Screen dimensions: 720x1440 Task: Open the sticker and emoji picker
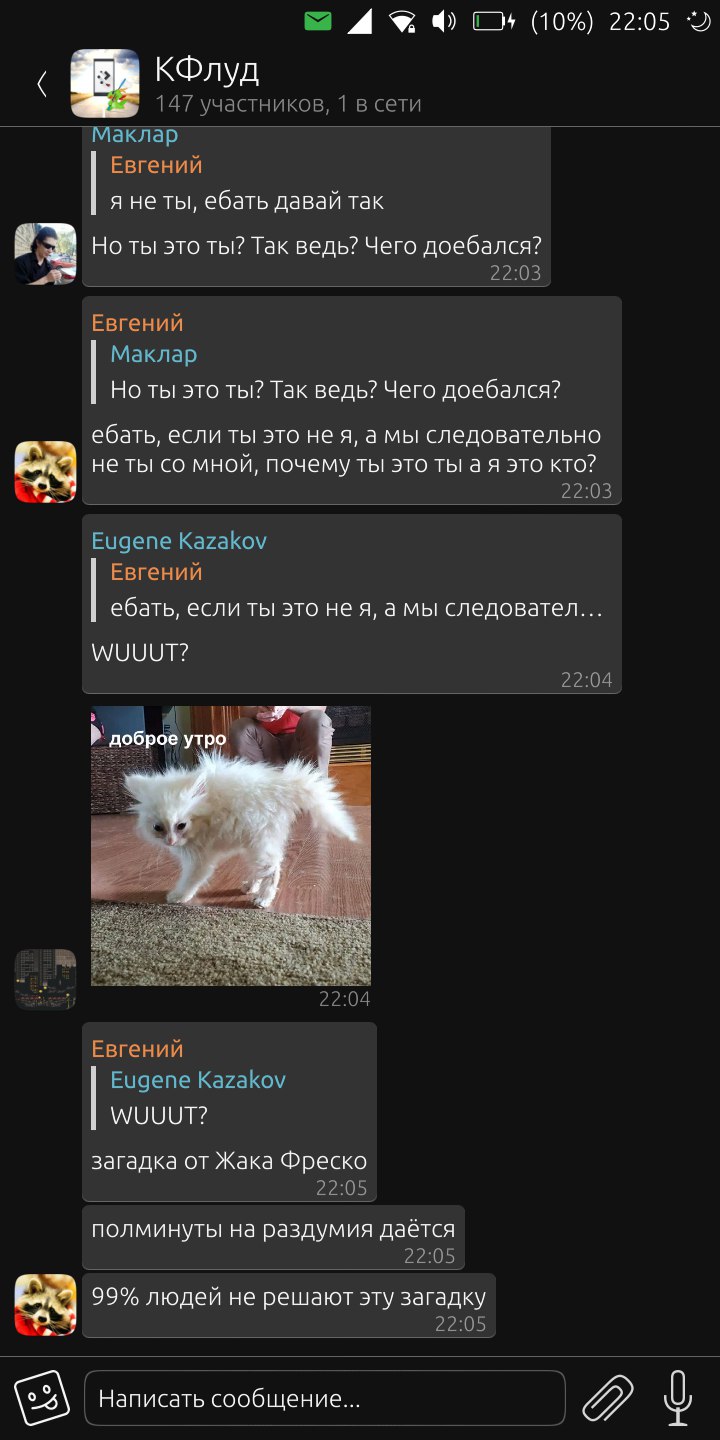pyautogui.click(x=41, y=1397)
